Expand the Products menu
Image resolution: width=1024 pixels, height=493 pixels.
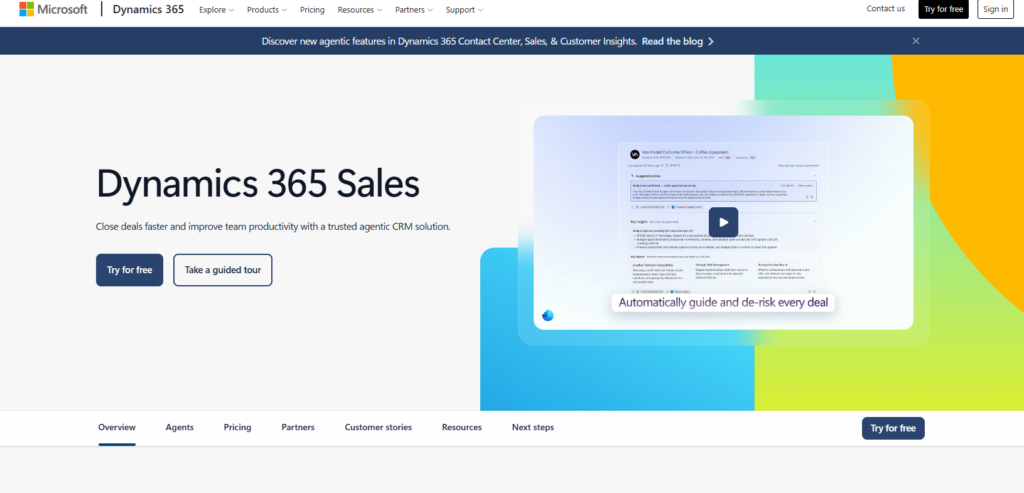click(x=266, y=10)
